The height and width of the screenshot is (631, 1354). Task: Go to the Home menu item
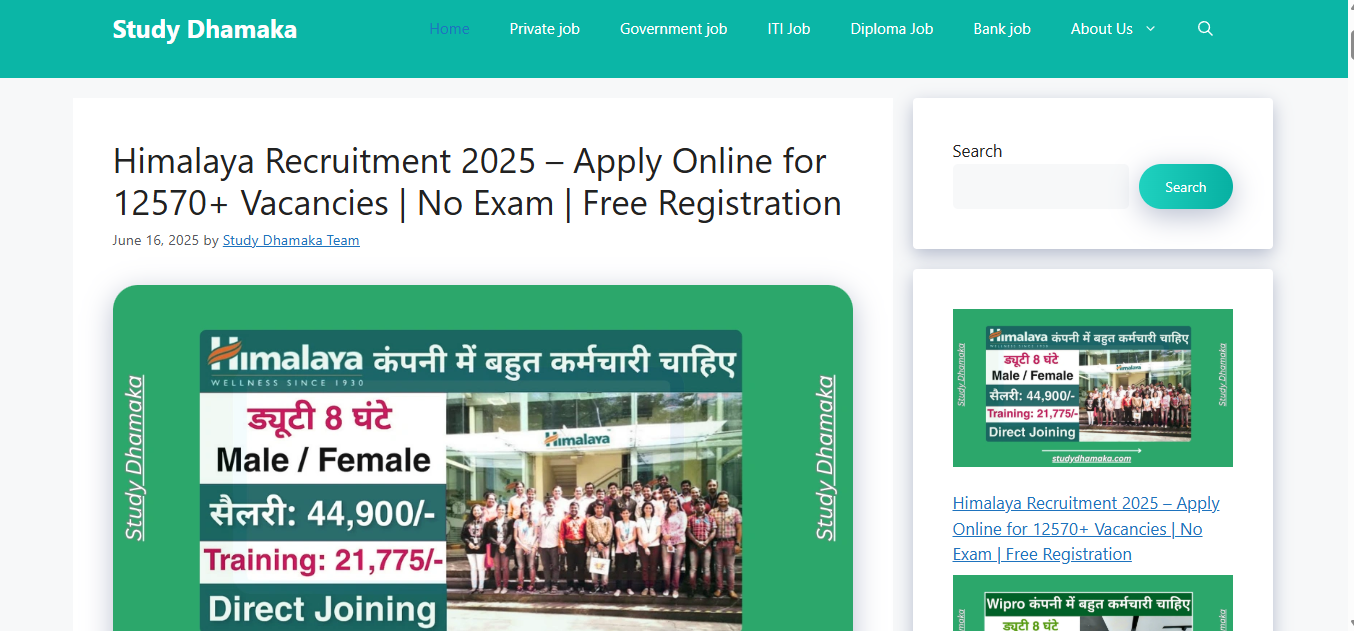click(449, 29)
